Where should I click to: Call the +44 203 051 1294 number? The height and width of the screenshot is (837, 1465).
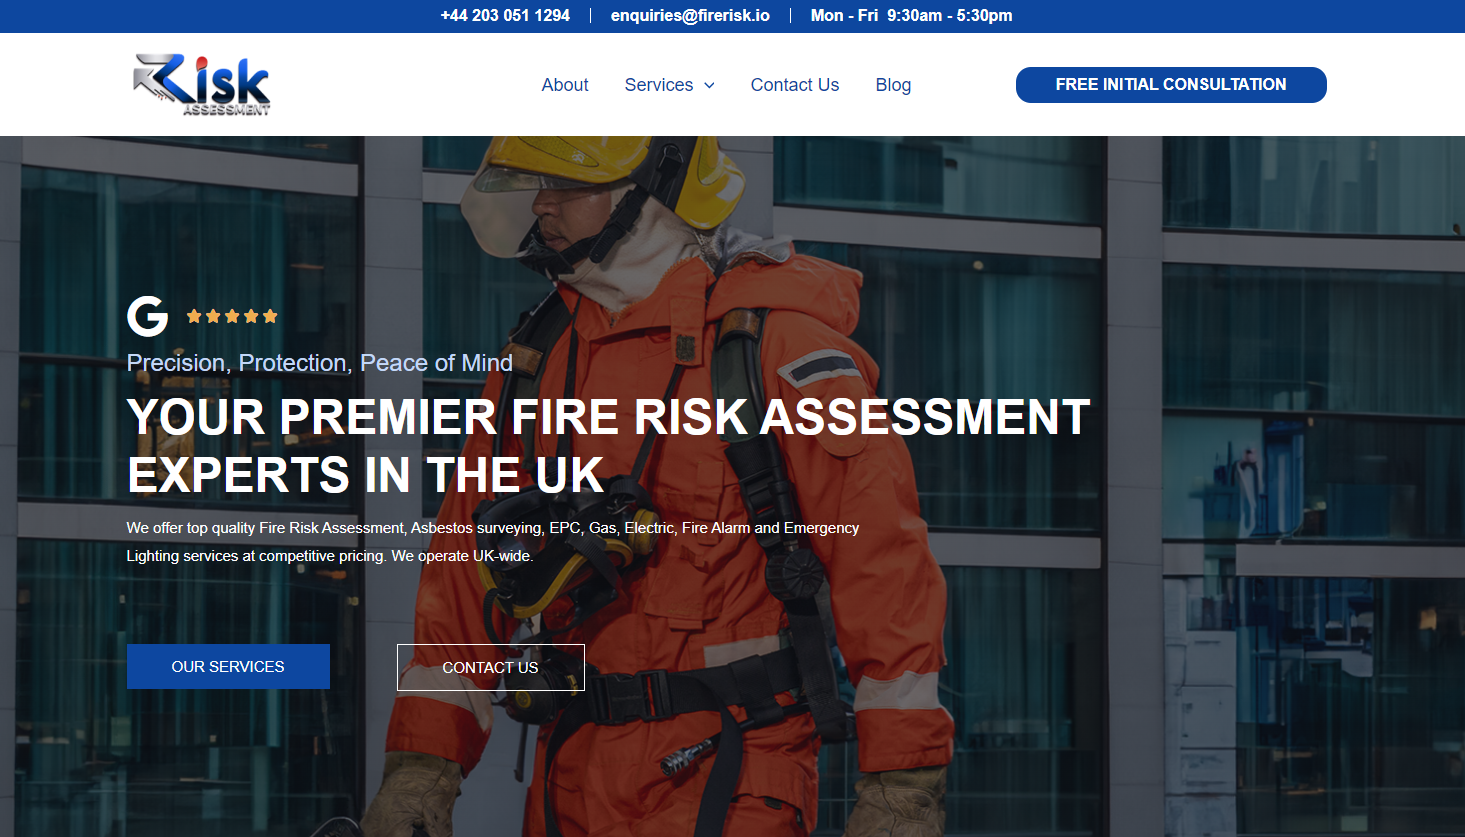(505, 16)
